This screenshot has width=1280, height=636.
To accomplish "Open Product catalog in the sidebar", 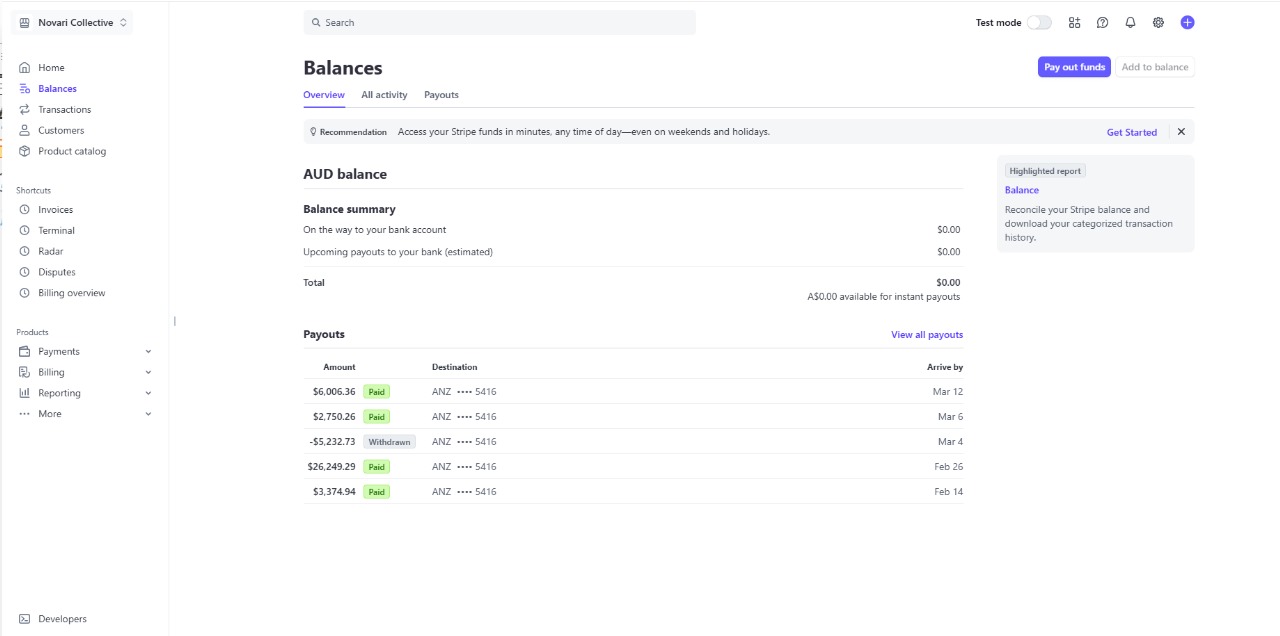I will [71, 151].
